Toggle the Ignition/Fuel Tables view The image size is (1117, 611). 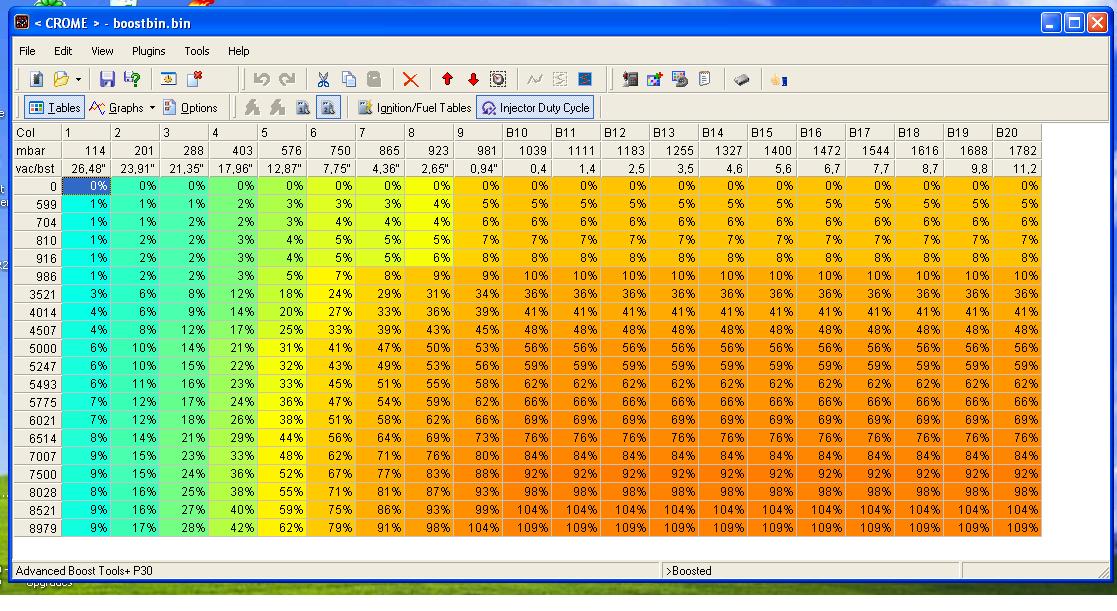(414, 108)
